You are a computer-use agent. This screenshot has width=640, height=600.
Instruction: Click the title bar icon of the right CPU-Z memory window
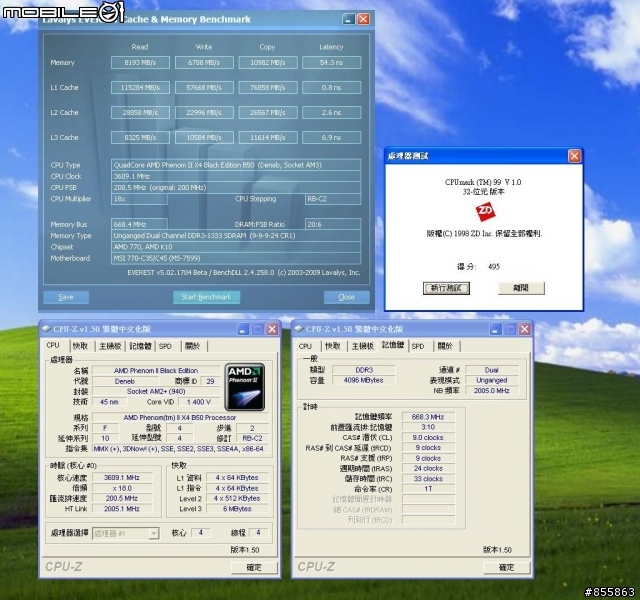[299, 329]
